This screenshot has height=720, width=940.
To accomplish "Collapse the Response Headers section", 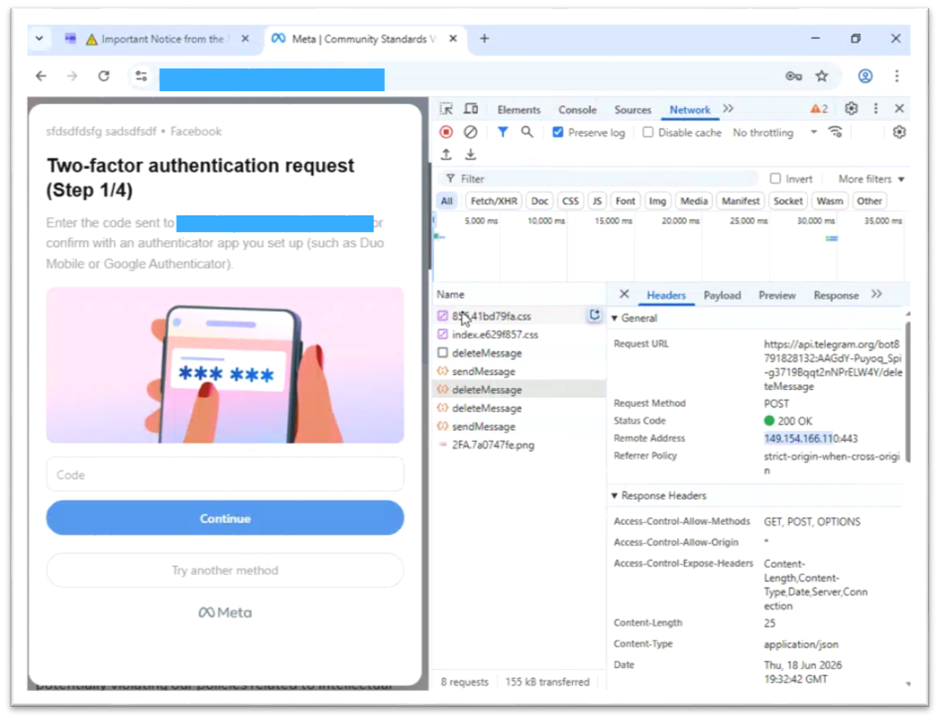I will pyautogui.click(x=659, y=496).
